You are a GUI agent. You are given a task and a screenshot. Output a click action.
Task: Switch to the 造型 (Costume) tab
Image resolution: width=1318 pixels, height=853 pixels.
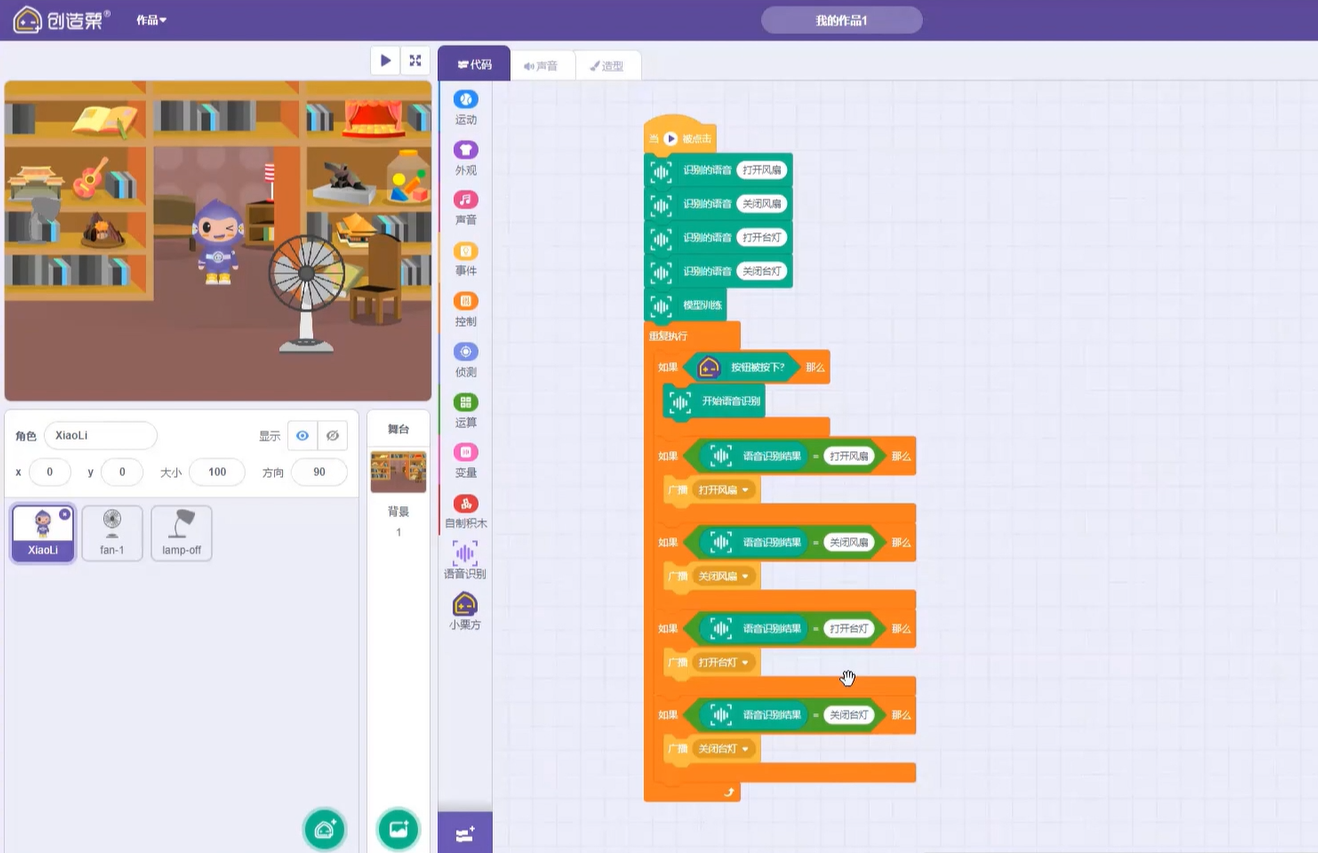point(607,66)
